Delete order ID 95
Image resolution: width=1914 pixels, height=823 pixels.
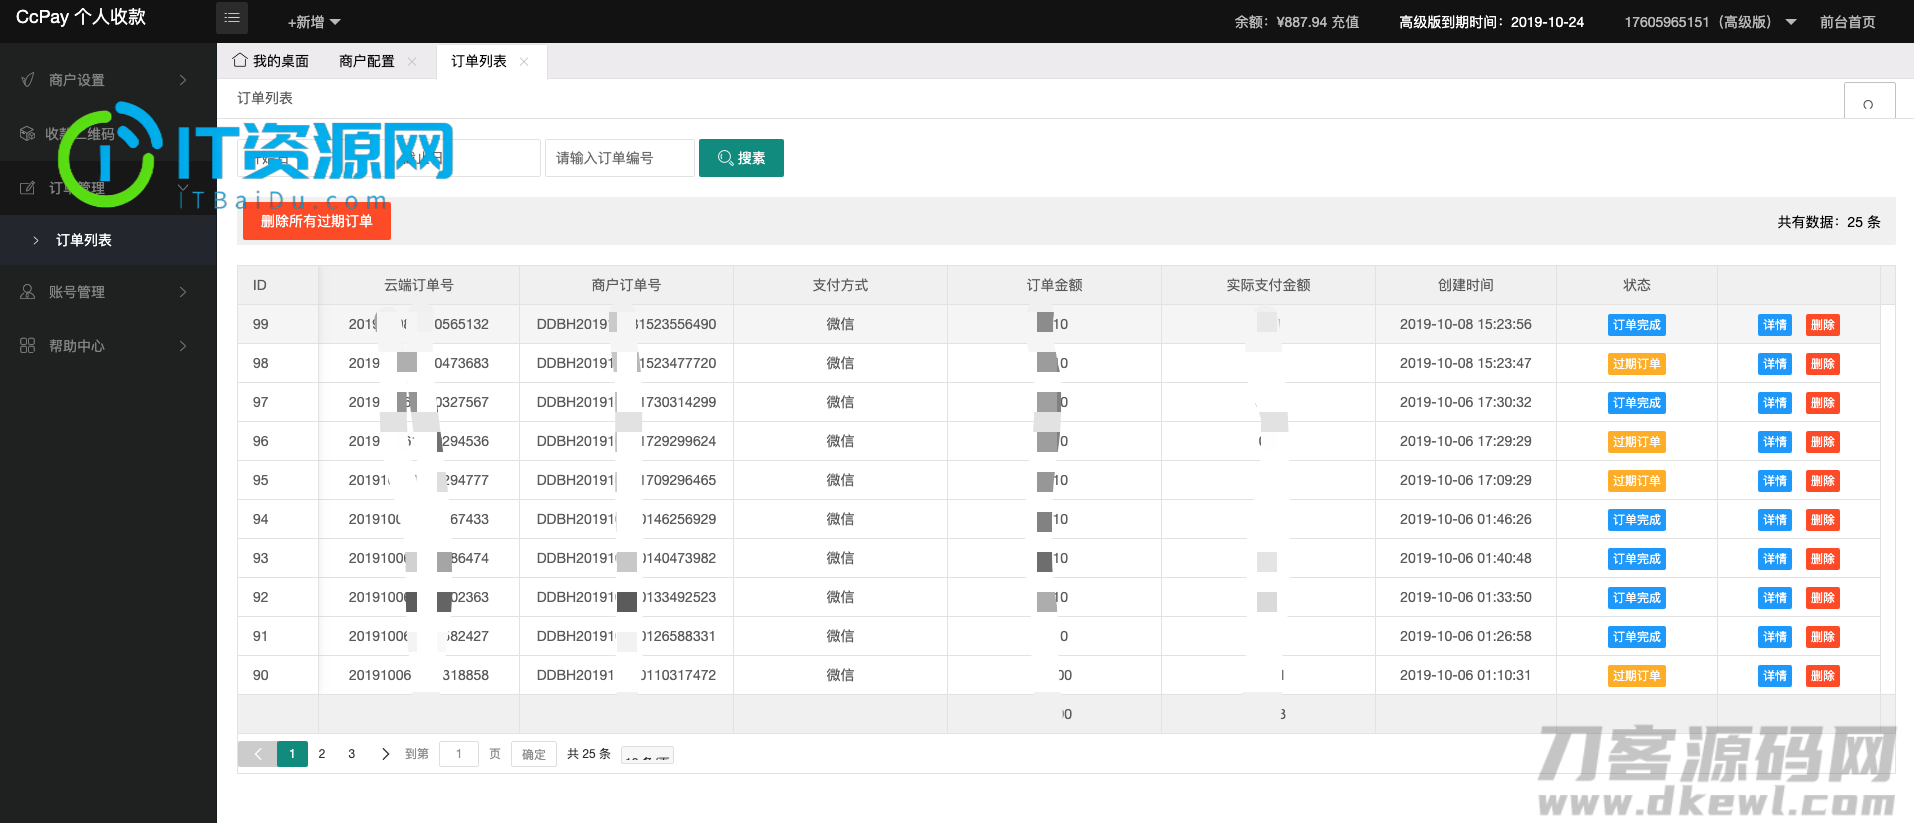click(x=1823, y=481)
